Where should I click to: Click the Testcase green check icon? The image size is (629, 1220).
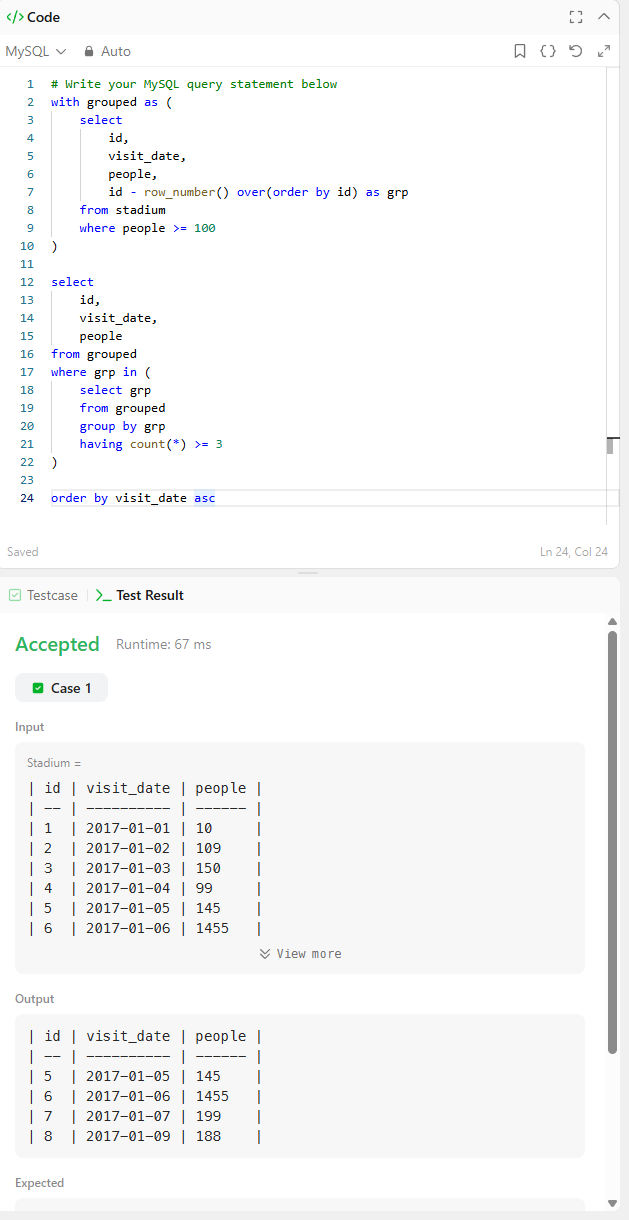[15, 595]
